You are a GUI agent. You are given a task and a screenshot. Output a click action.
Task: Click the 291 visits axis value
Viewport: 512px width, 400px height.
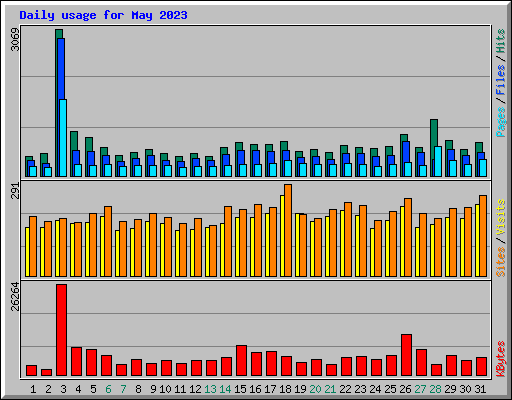(x=15, y=191)
